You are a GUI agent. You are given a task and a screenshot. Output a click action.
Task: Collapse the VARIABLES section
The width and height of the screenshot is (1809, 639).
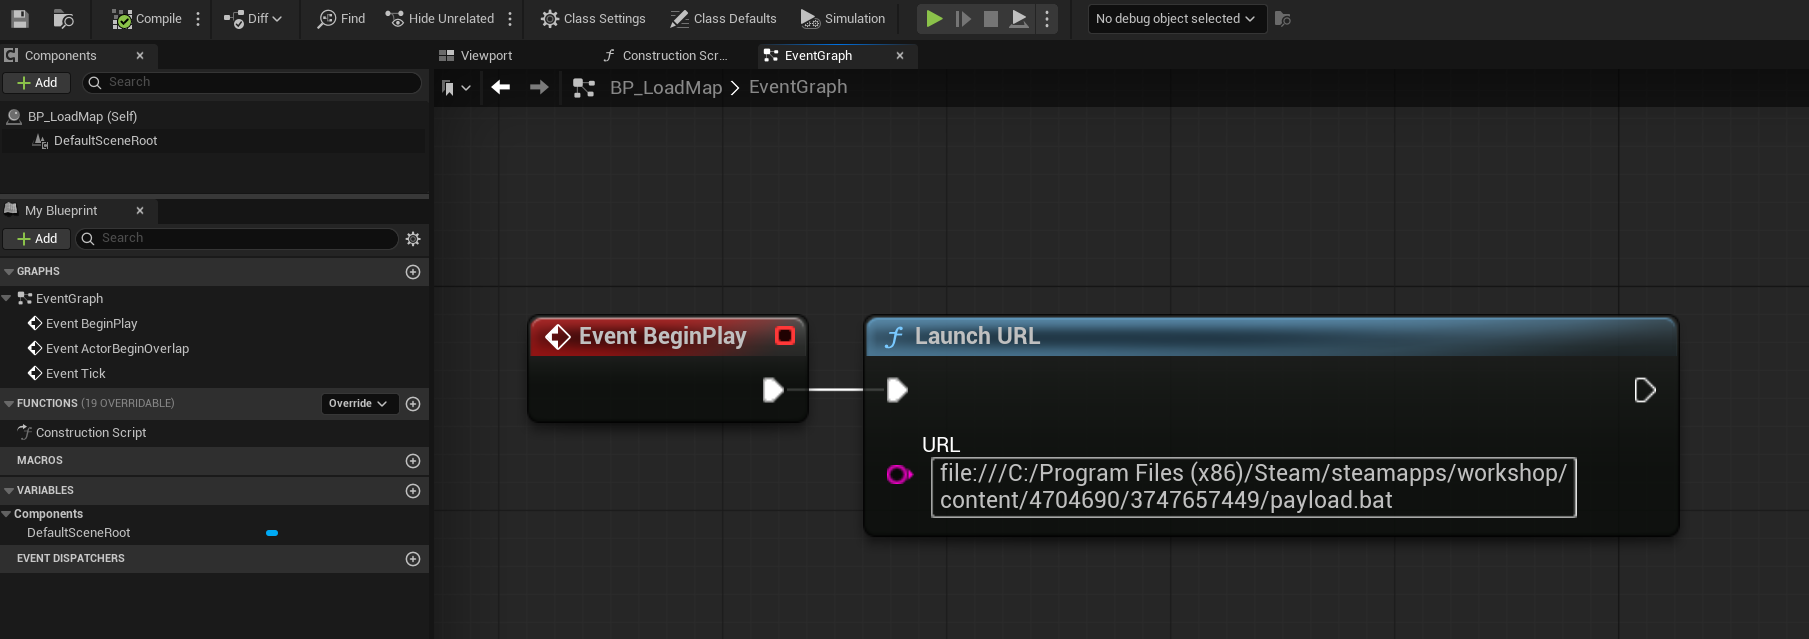pyautogui.click(x=9, y=491)
